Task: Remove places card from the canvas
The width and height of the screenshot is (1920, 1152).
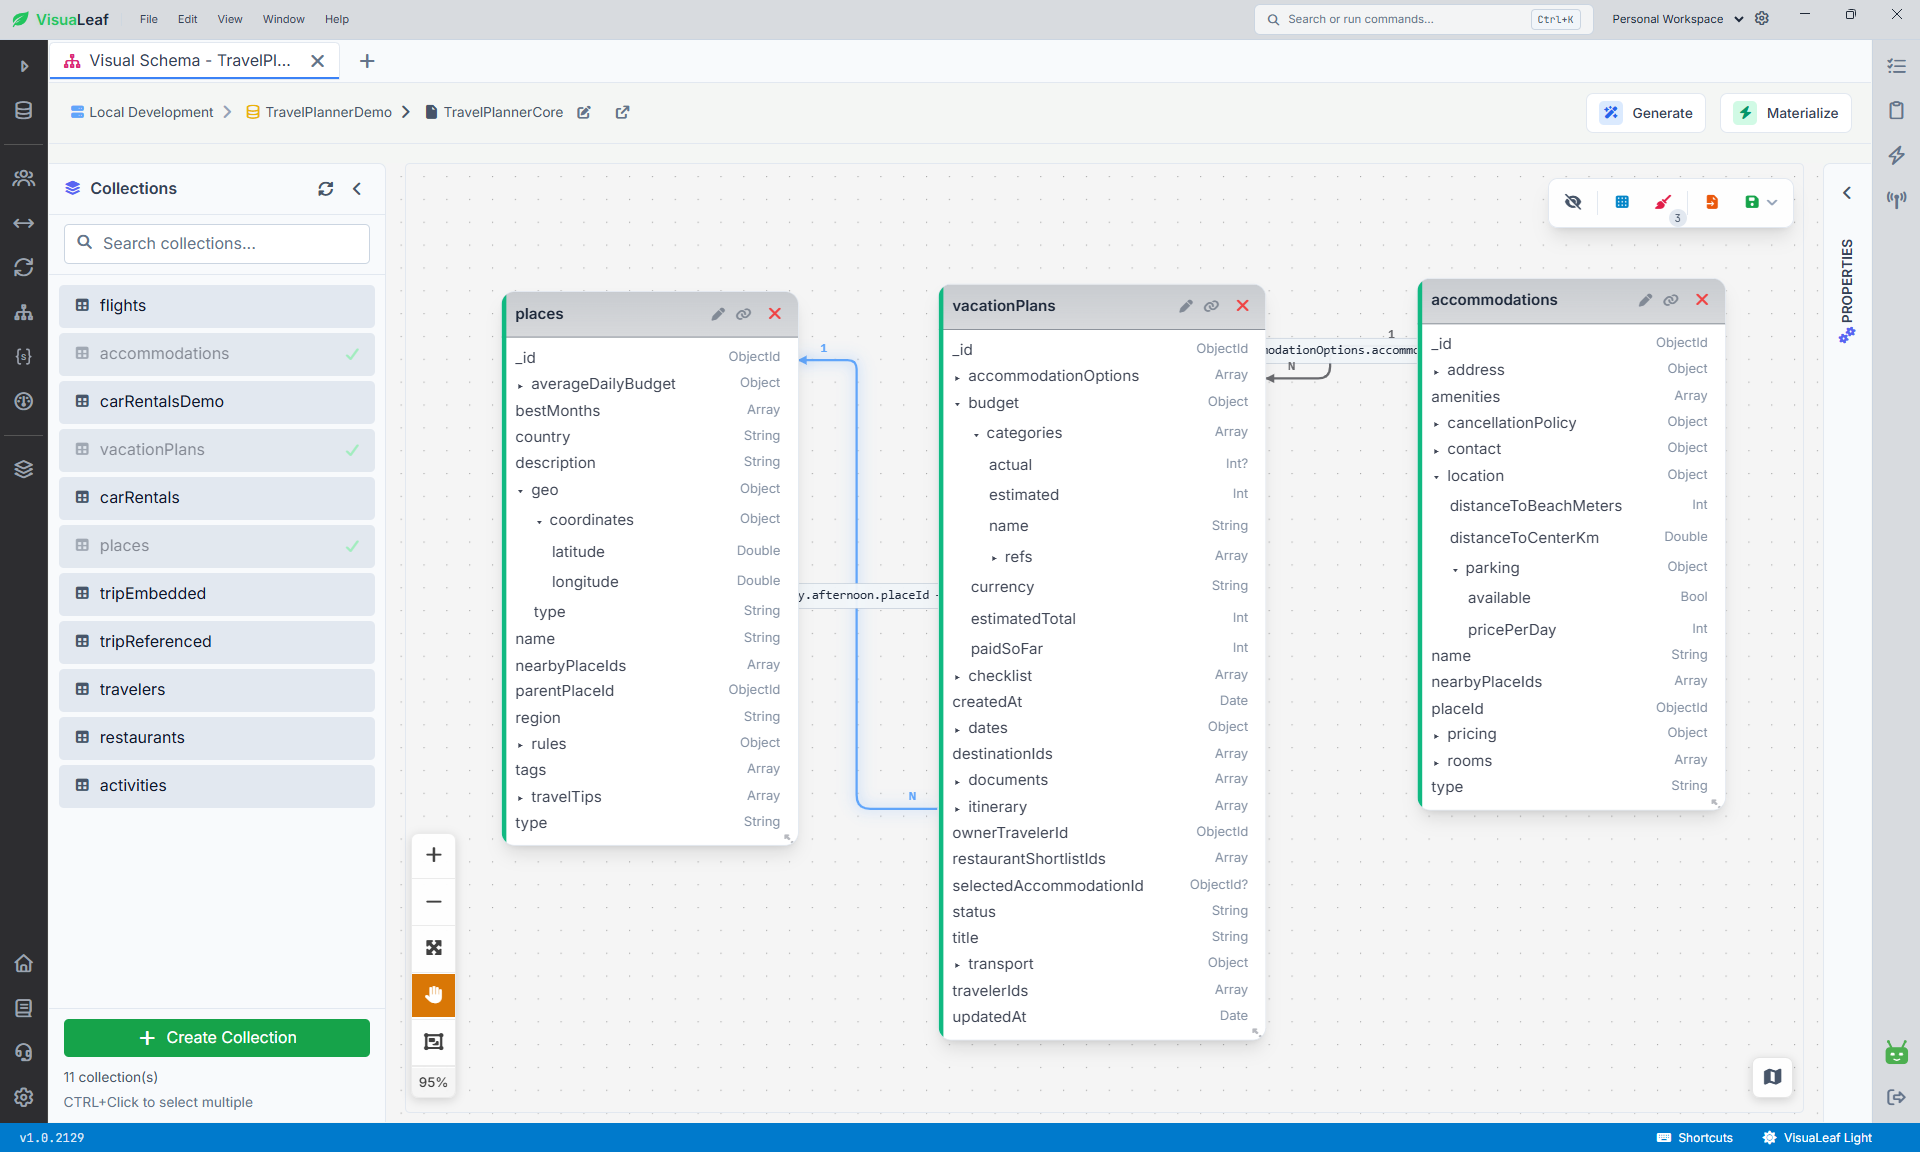Action: 775,314
